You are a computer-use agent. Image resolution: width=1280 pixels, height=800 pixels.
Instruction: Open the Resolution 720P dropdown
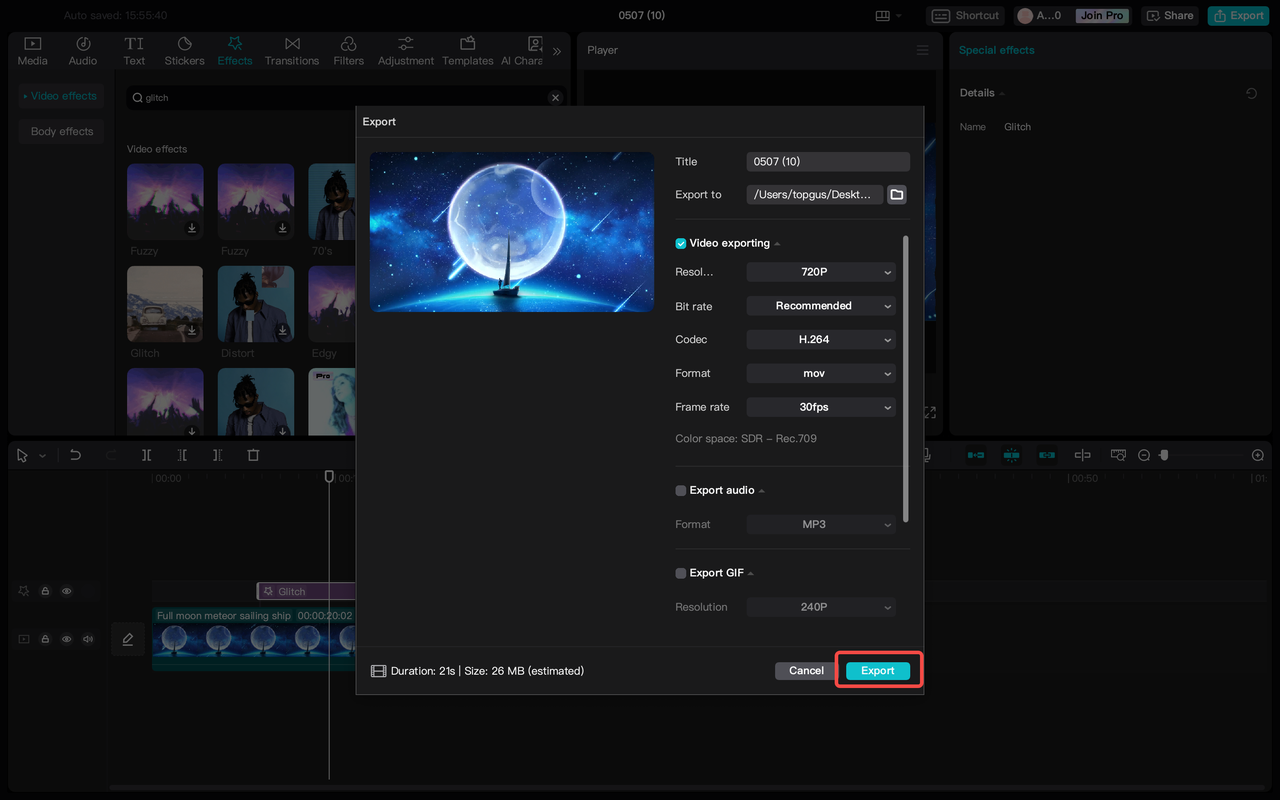[x=820, y=271]
